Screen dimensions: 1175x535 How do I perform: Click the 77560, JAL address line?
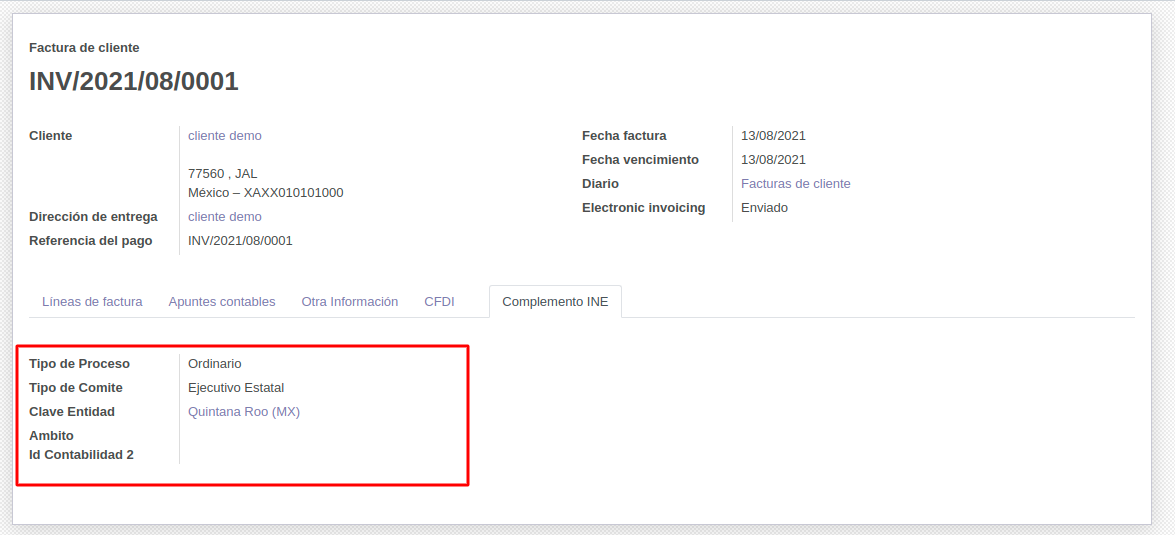[223, 174]
